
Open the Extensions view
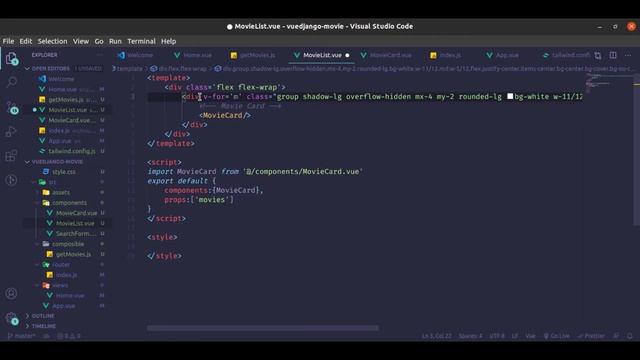coord(11,156)
